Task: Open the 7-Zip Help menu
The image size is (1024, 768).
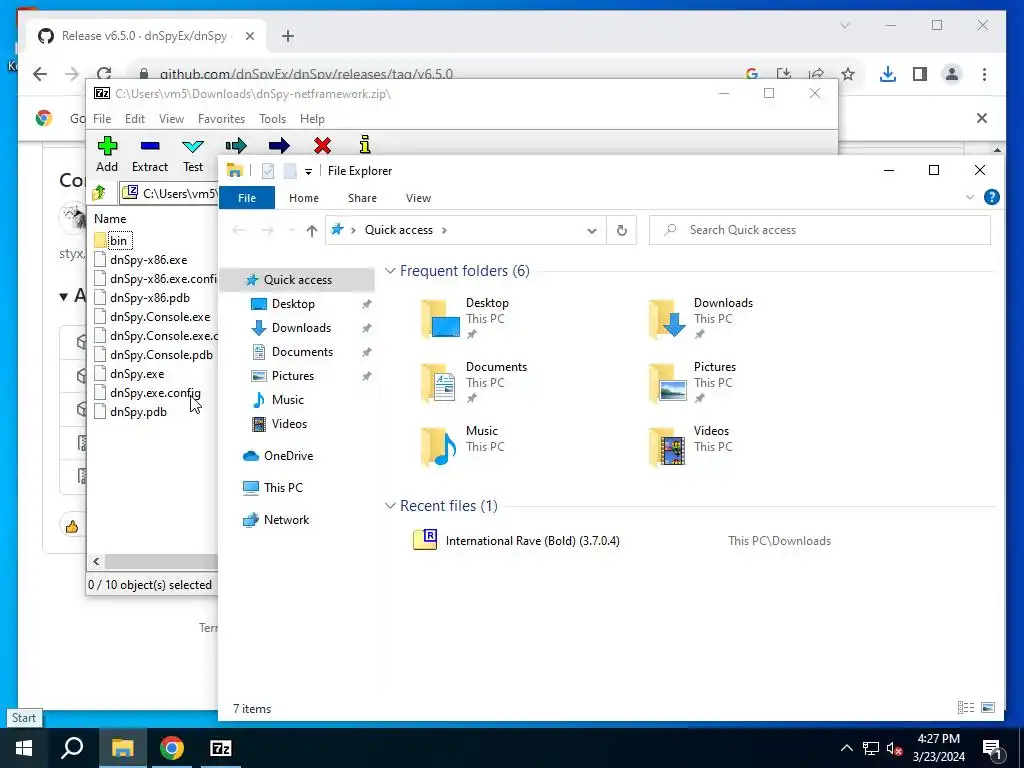Action: pos(312,119)
